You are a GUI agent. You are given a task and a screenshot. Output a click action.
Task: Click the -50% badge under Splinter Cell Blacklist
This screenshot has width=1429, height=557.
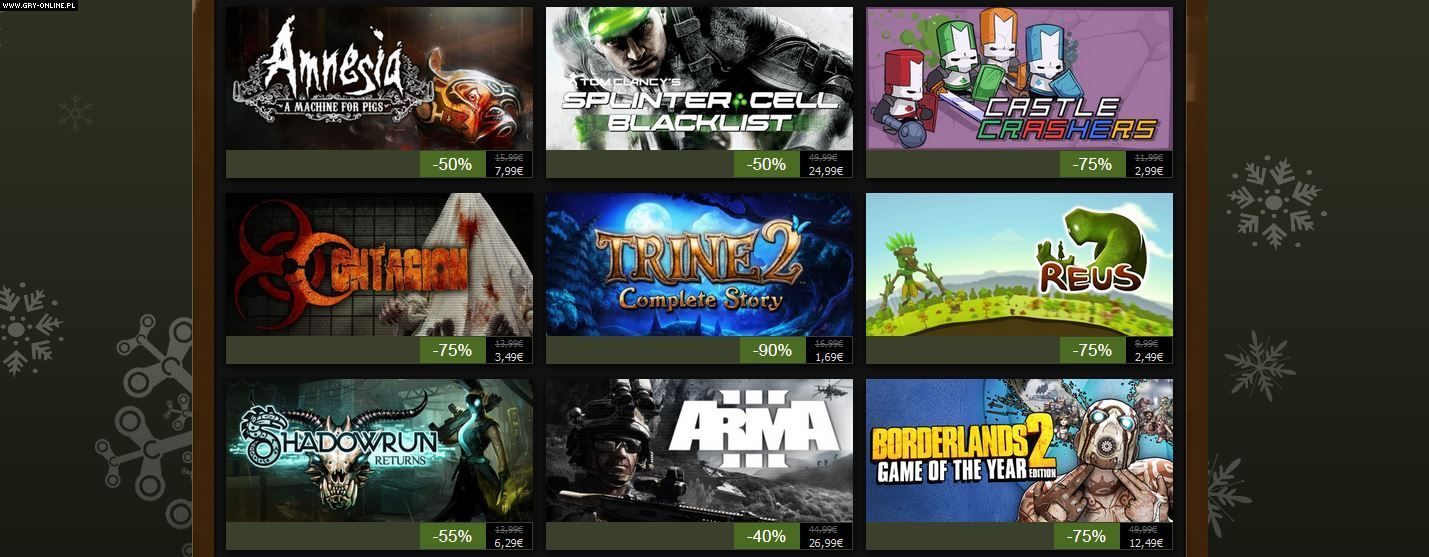click(767, 164)
